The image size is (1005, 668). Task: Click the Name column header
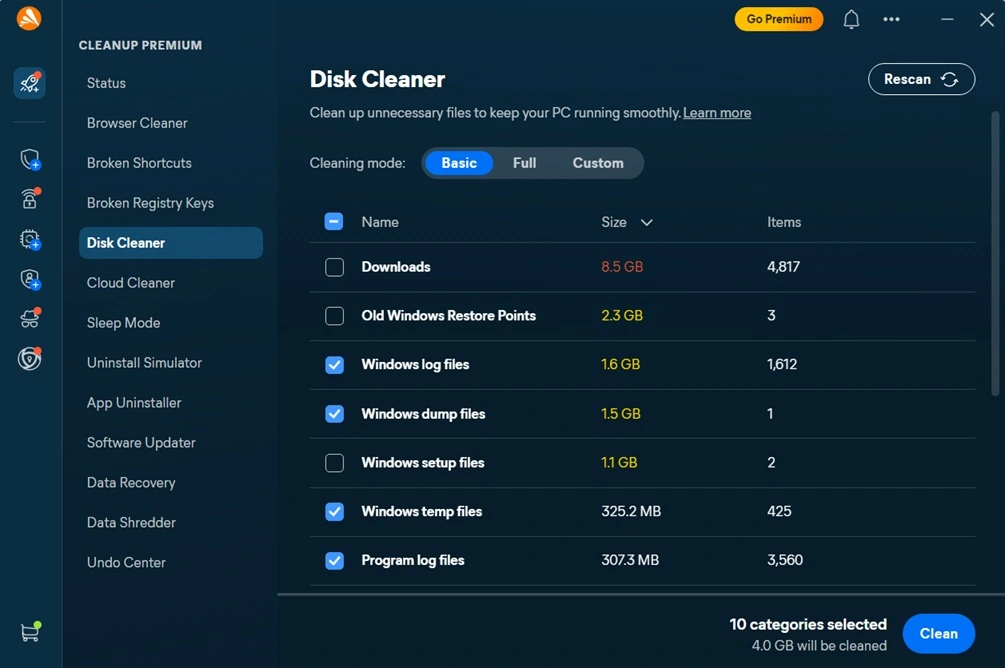point(380,222)
